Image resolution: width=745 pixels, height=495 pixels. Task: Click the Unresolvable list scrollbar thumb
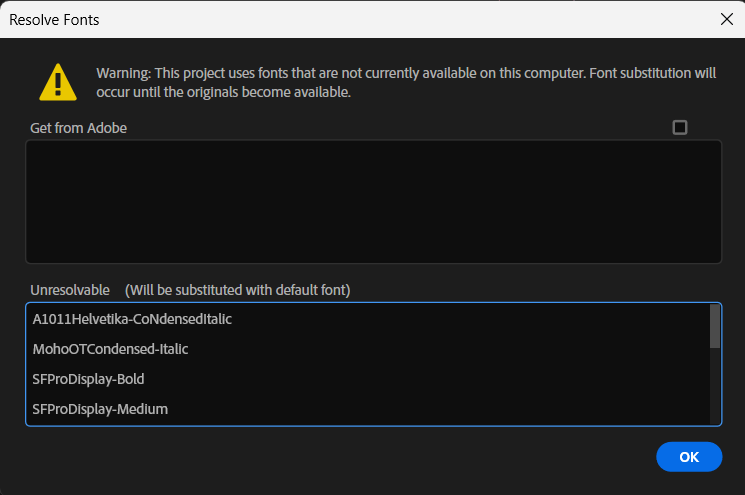click(x=714, y=326)
